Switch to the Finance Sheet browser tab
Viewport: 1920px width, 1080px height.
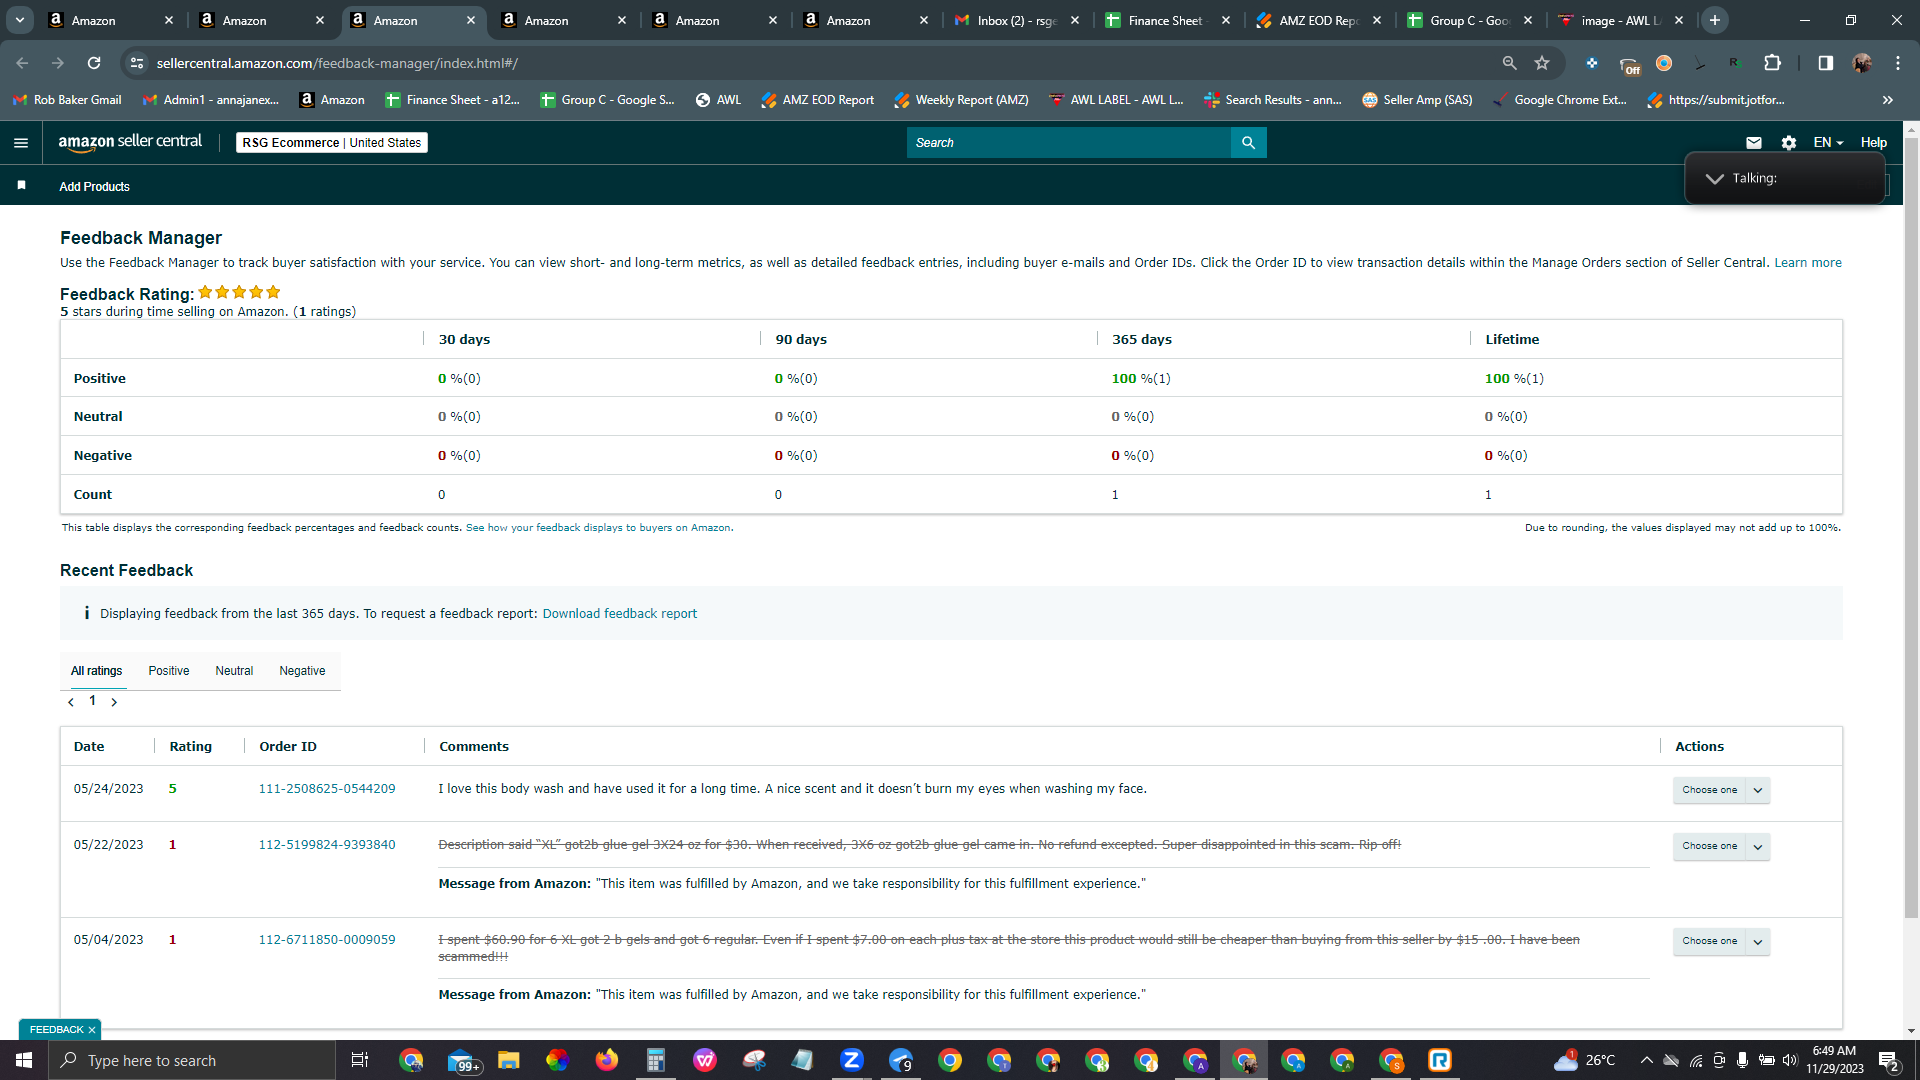(x=1168, y=20)
